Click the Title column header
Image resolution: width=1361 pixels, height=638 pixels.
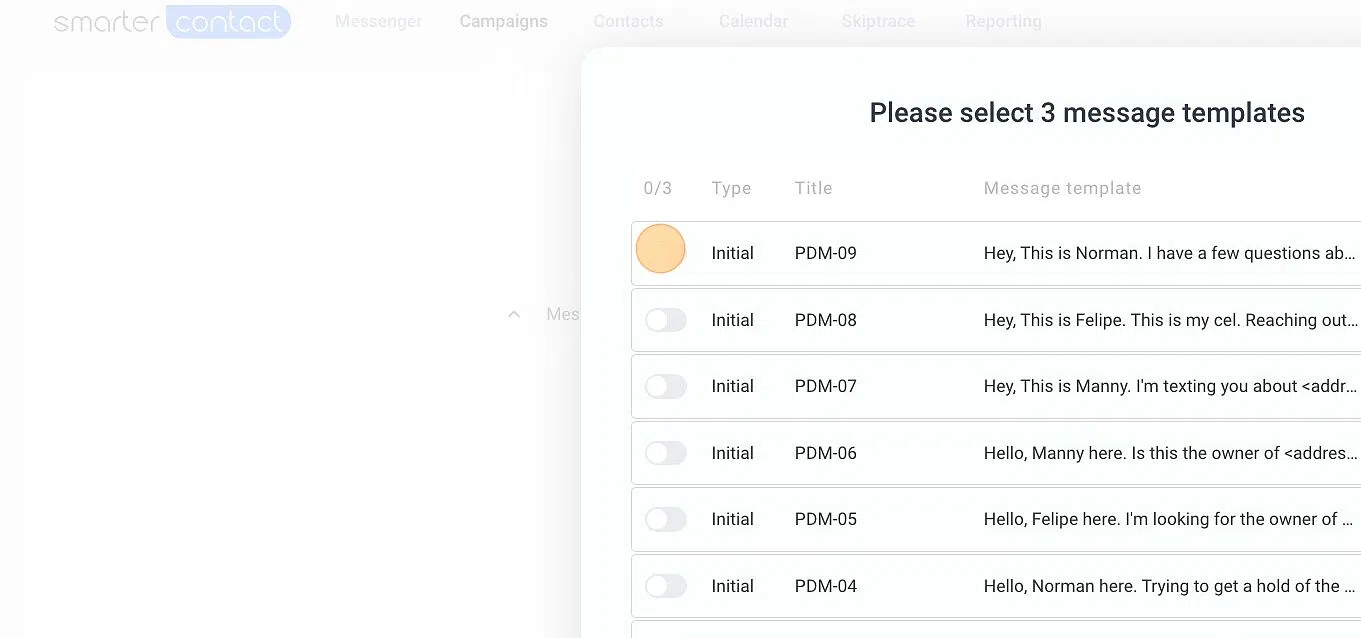pyautogui.click(x=813, y=188)
